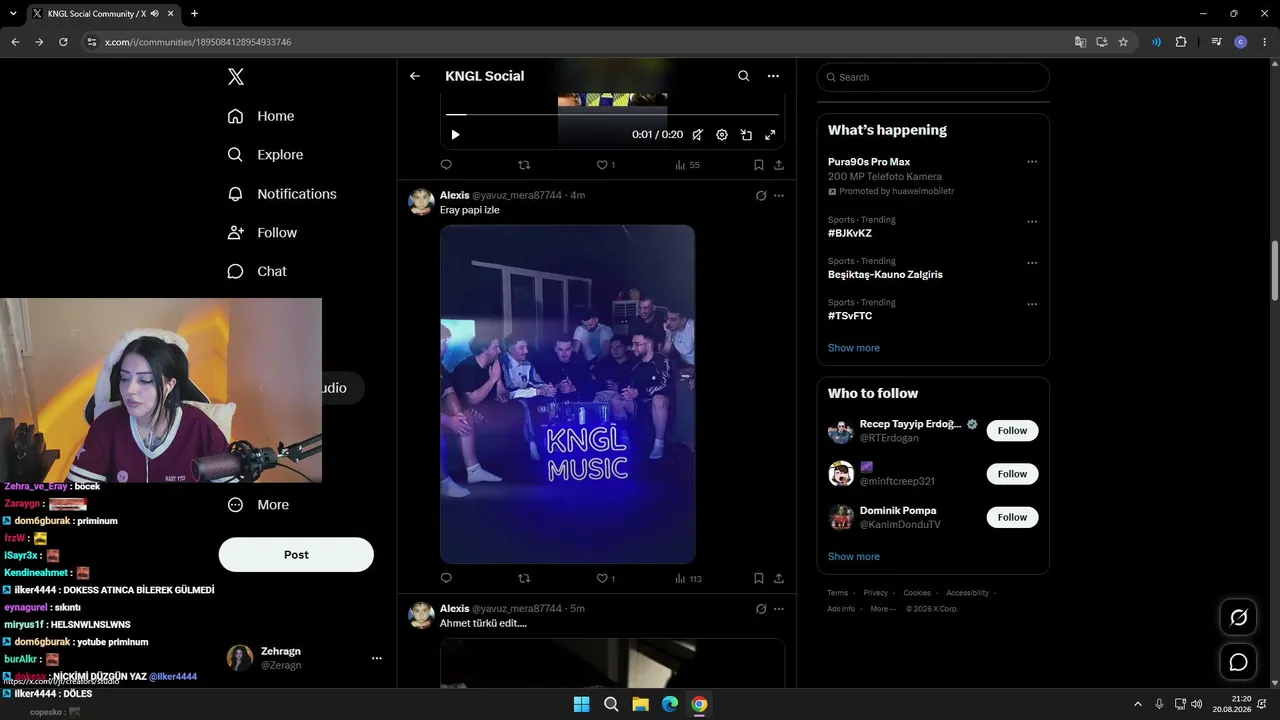
Task: Open Chrome media controls icon
Action: point(1216,42)
